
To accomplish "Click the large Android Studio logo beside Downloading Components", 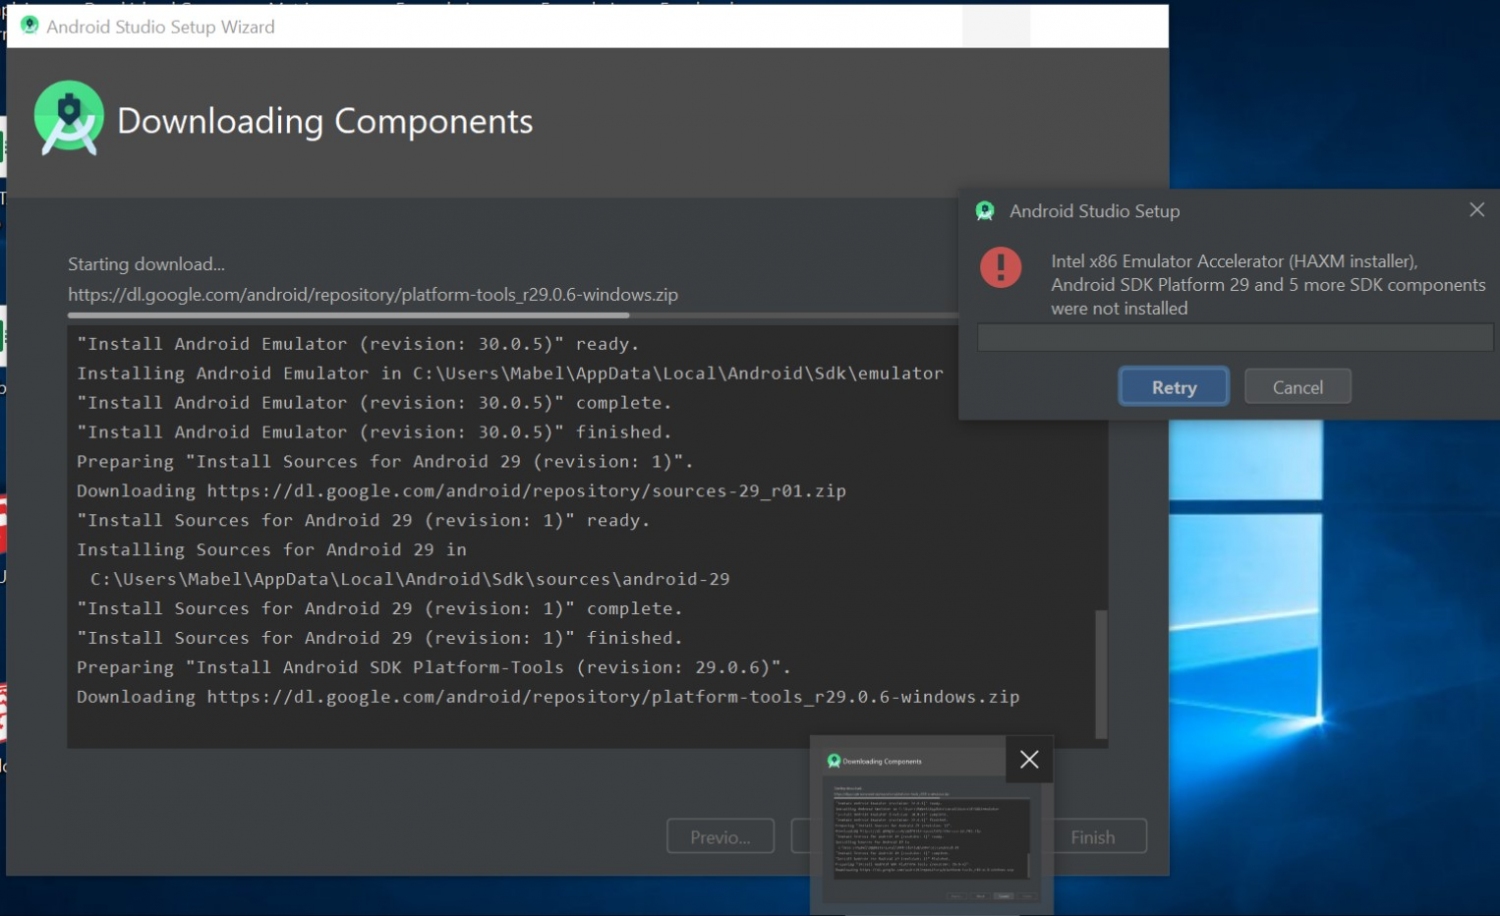I will pos(69,118).
